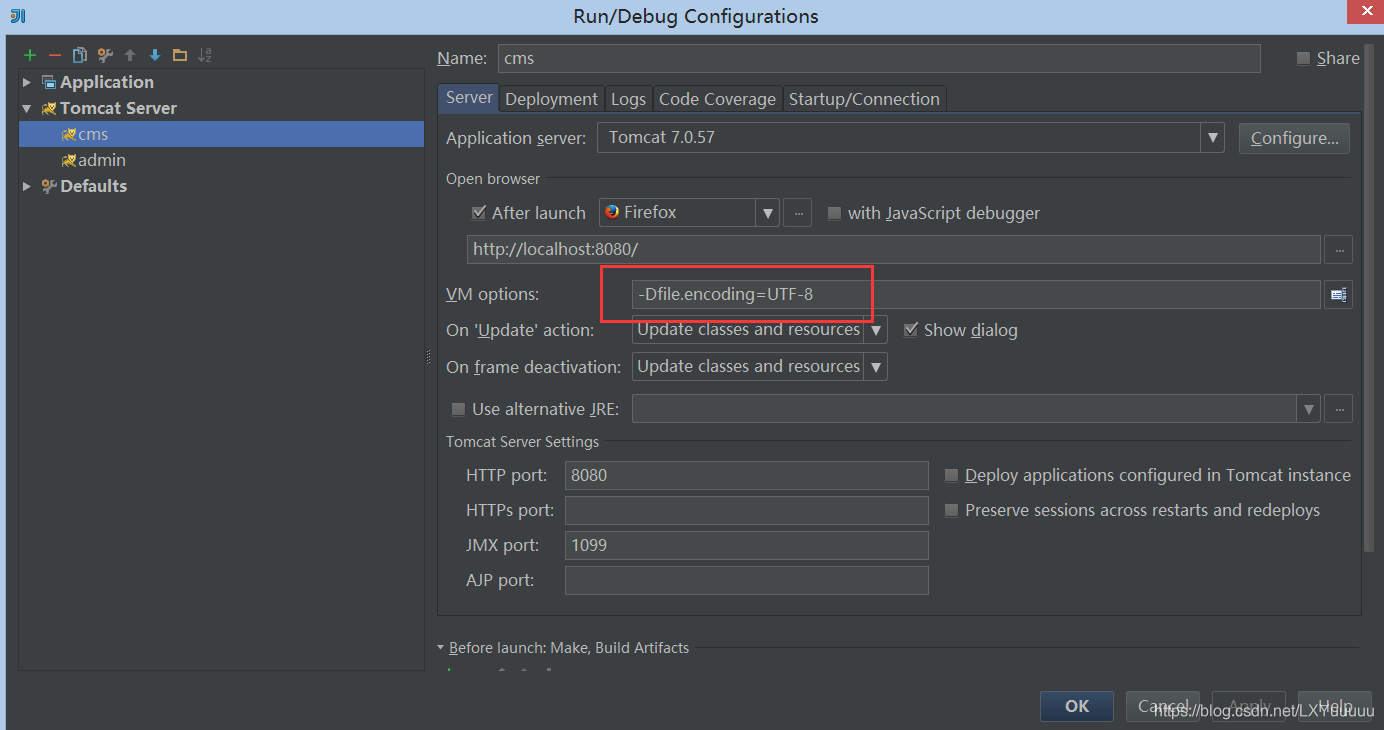1384x730 pixels.
Task: Open On 'Update' action dropdown
Action: [876, 330]
